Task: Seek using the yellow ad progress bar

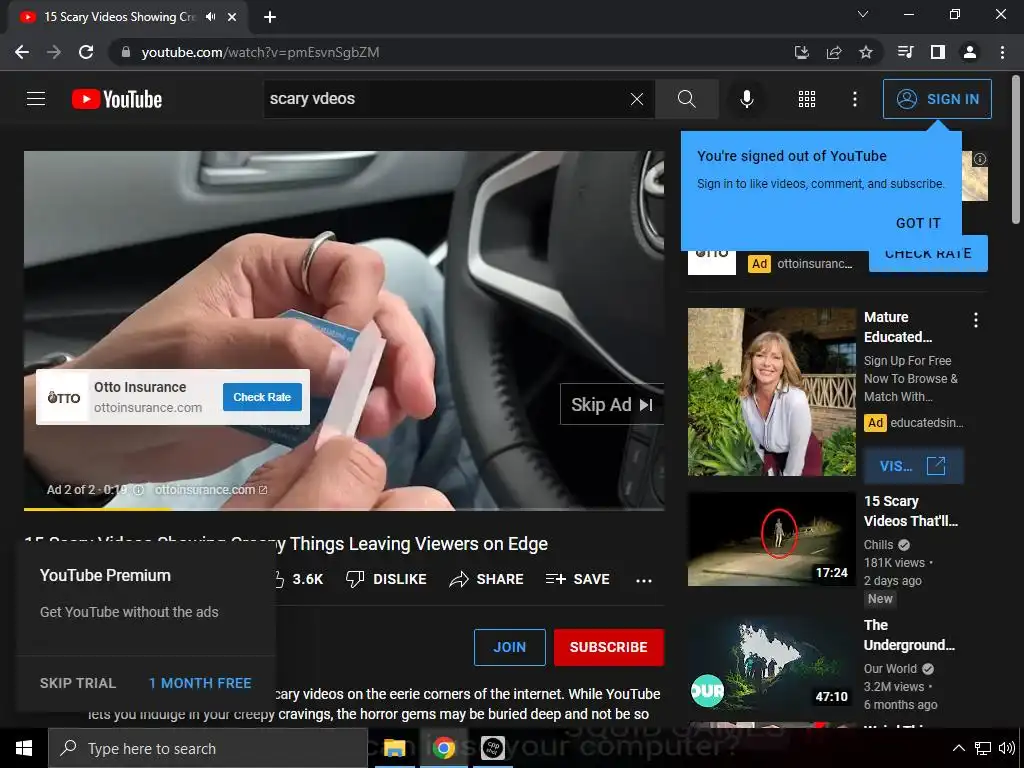Action: 344,509
